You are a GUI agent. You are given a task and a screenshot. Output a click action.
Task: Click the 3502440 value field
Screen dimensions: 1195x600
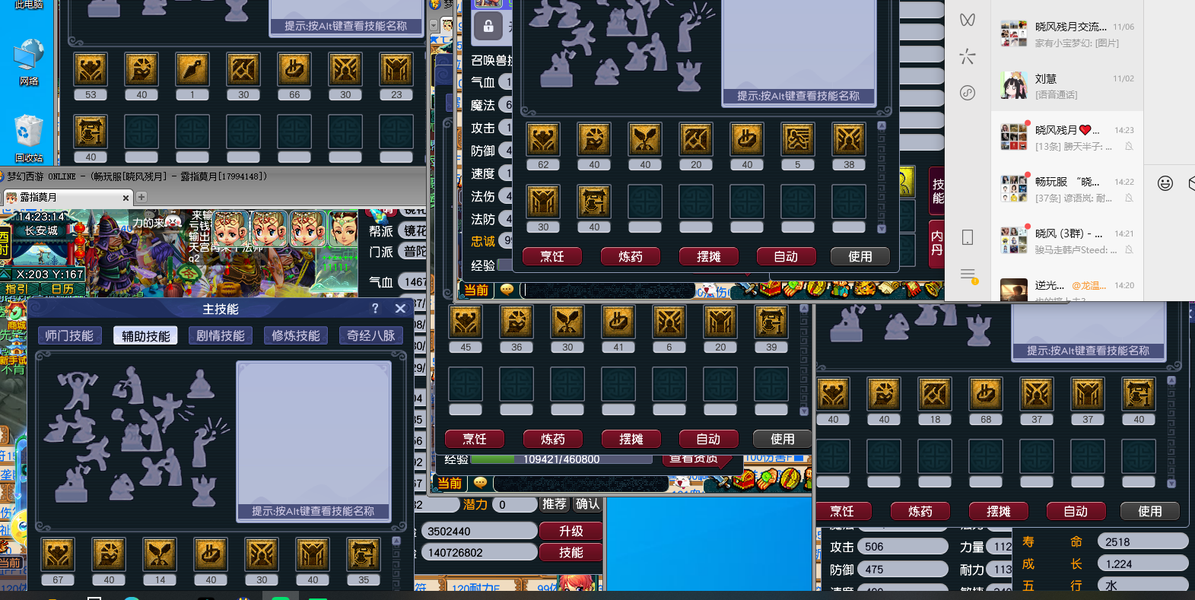coord(480,531)
